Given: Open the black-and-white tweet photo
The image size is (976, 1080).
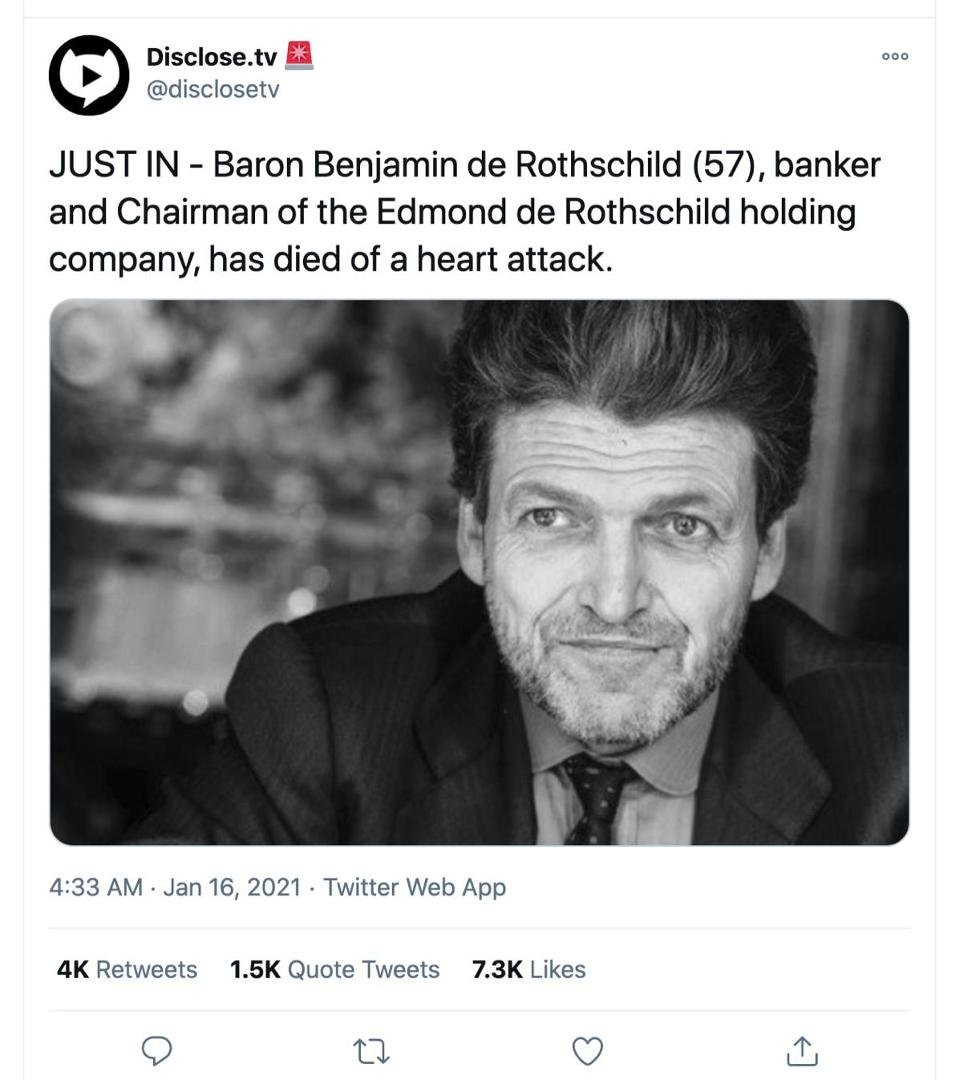Looking at the screenshot, I should tap(479, 572).
